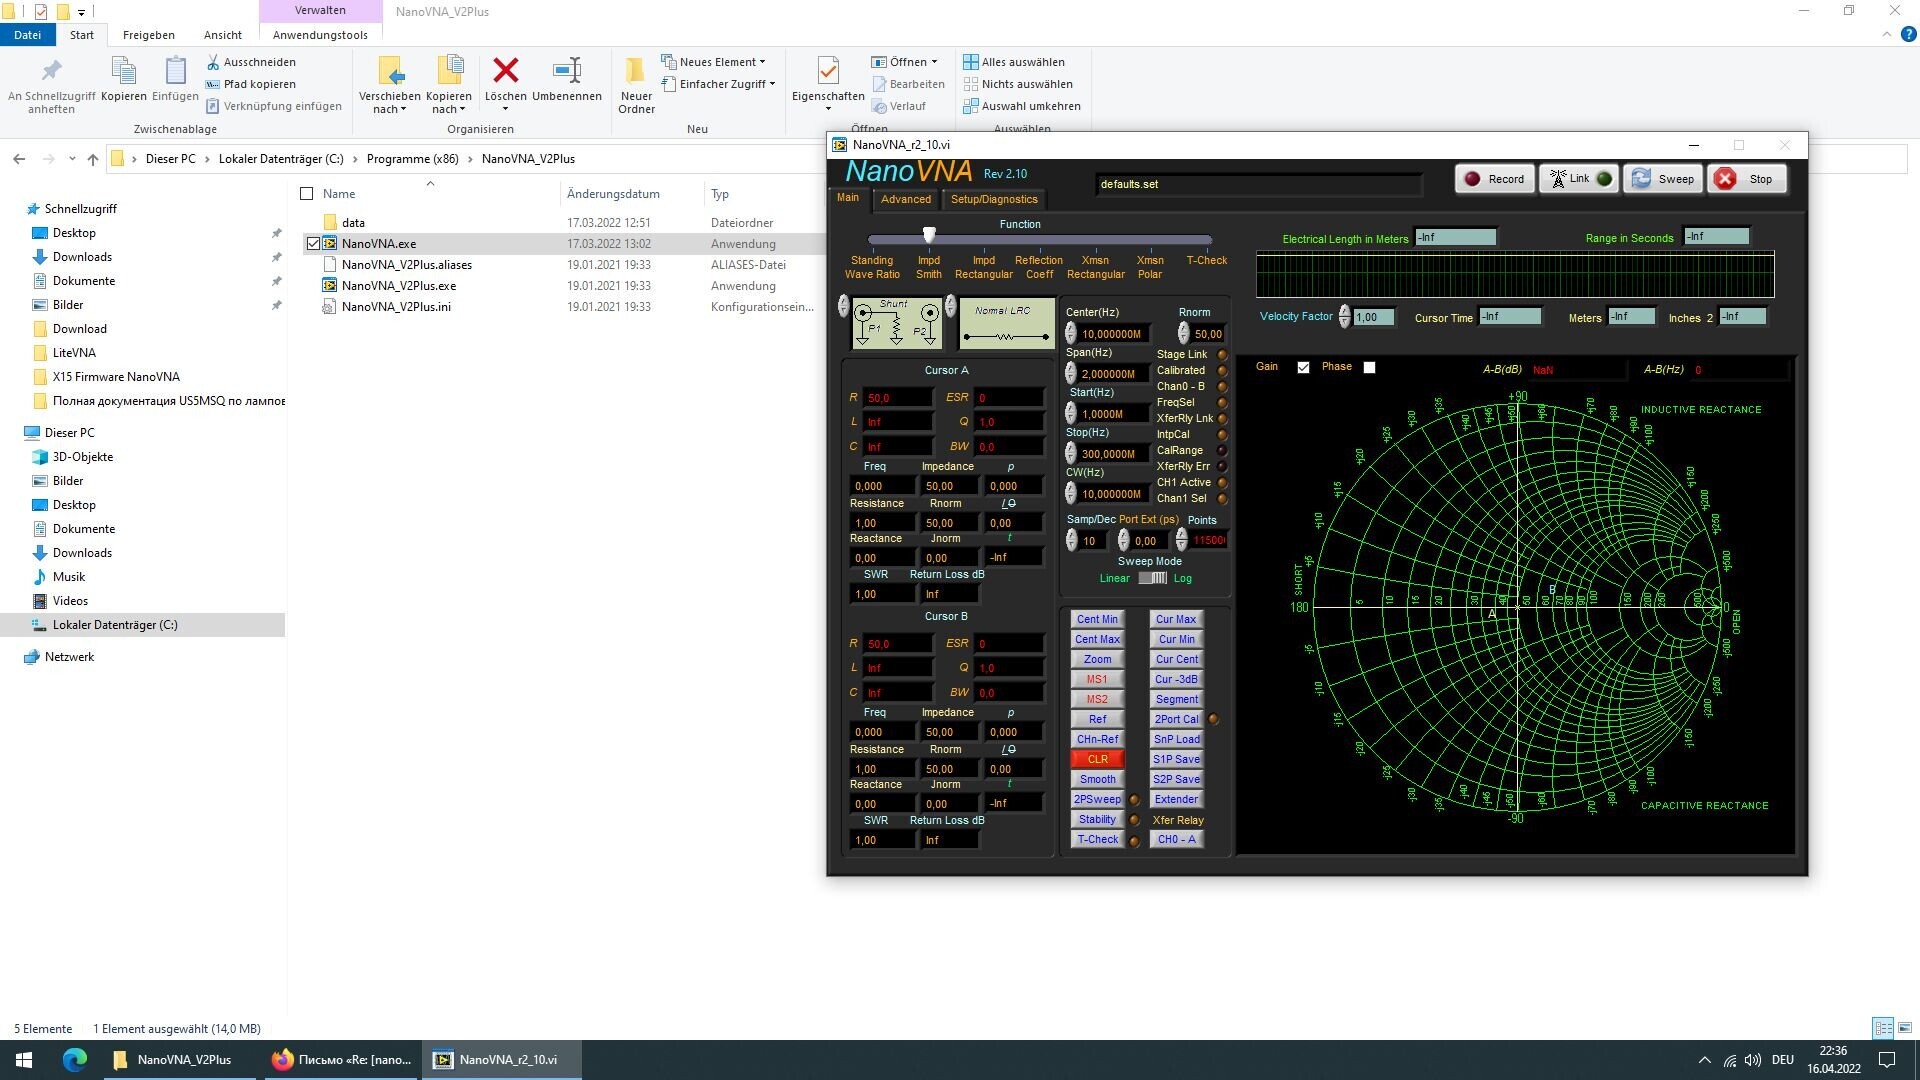Viewport: 1920px width, 1080px height.
Task: Select the NanoVNA_V2Plus.ini file
Action: pos(396,307)
